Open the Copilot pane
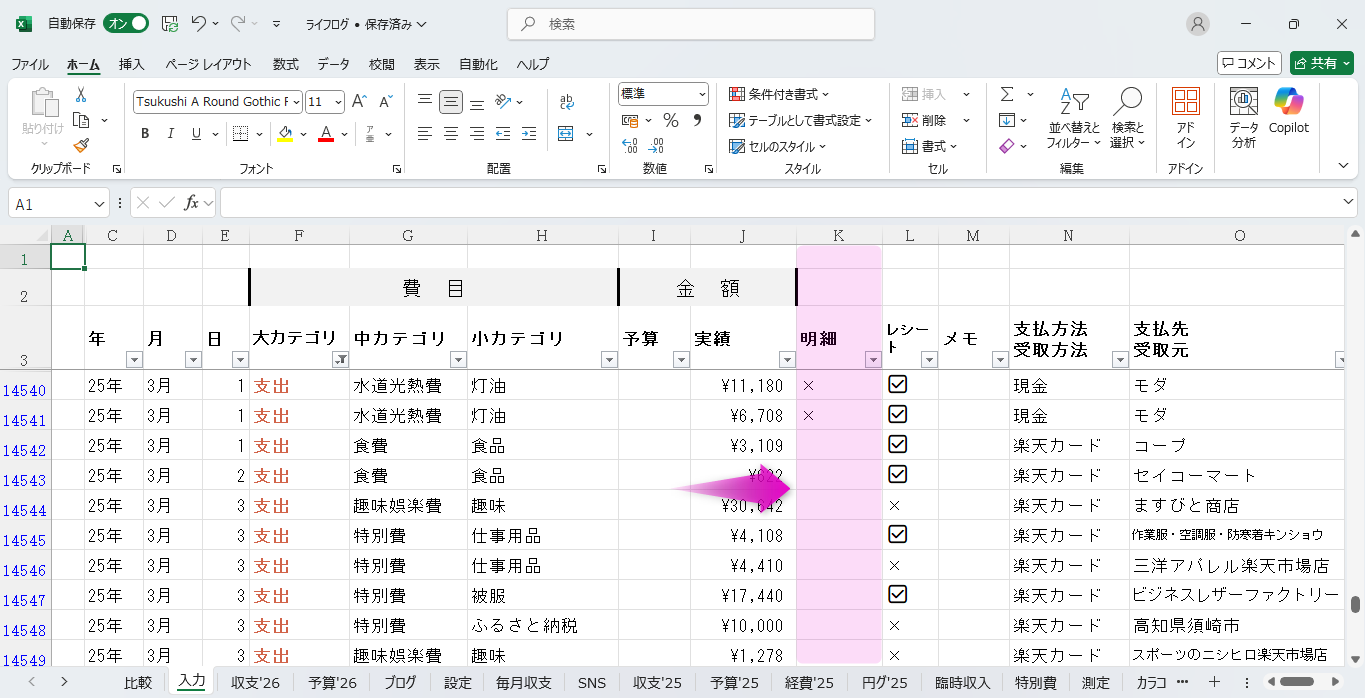The width and height of the screenshot is (1365, 699). 1288,110
